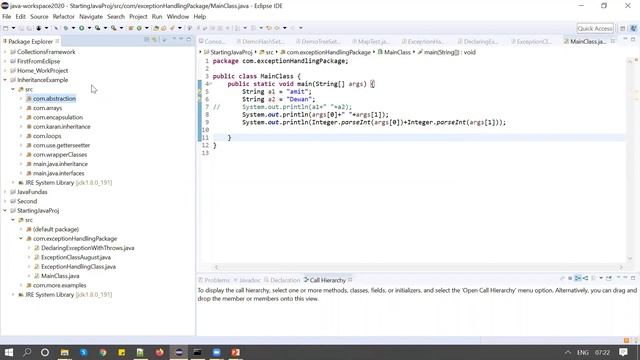Screen dimensions: 640x360
Task: Click the editor vertical scrollbar down arrow
Action: (629, 258)
